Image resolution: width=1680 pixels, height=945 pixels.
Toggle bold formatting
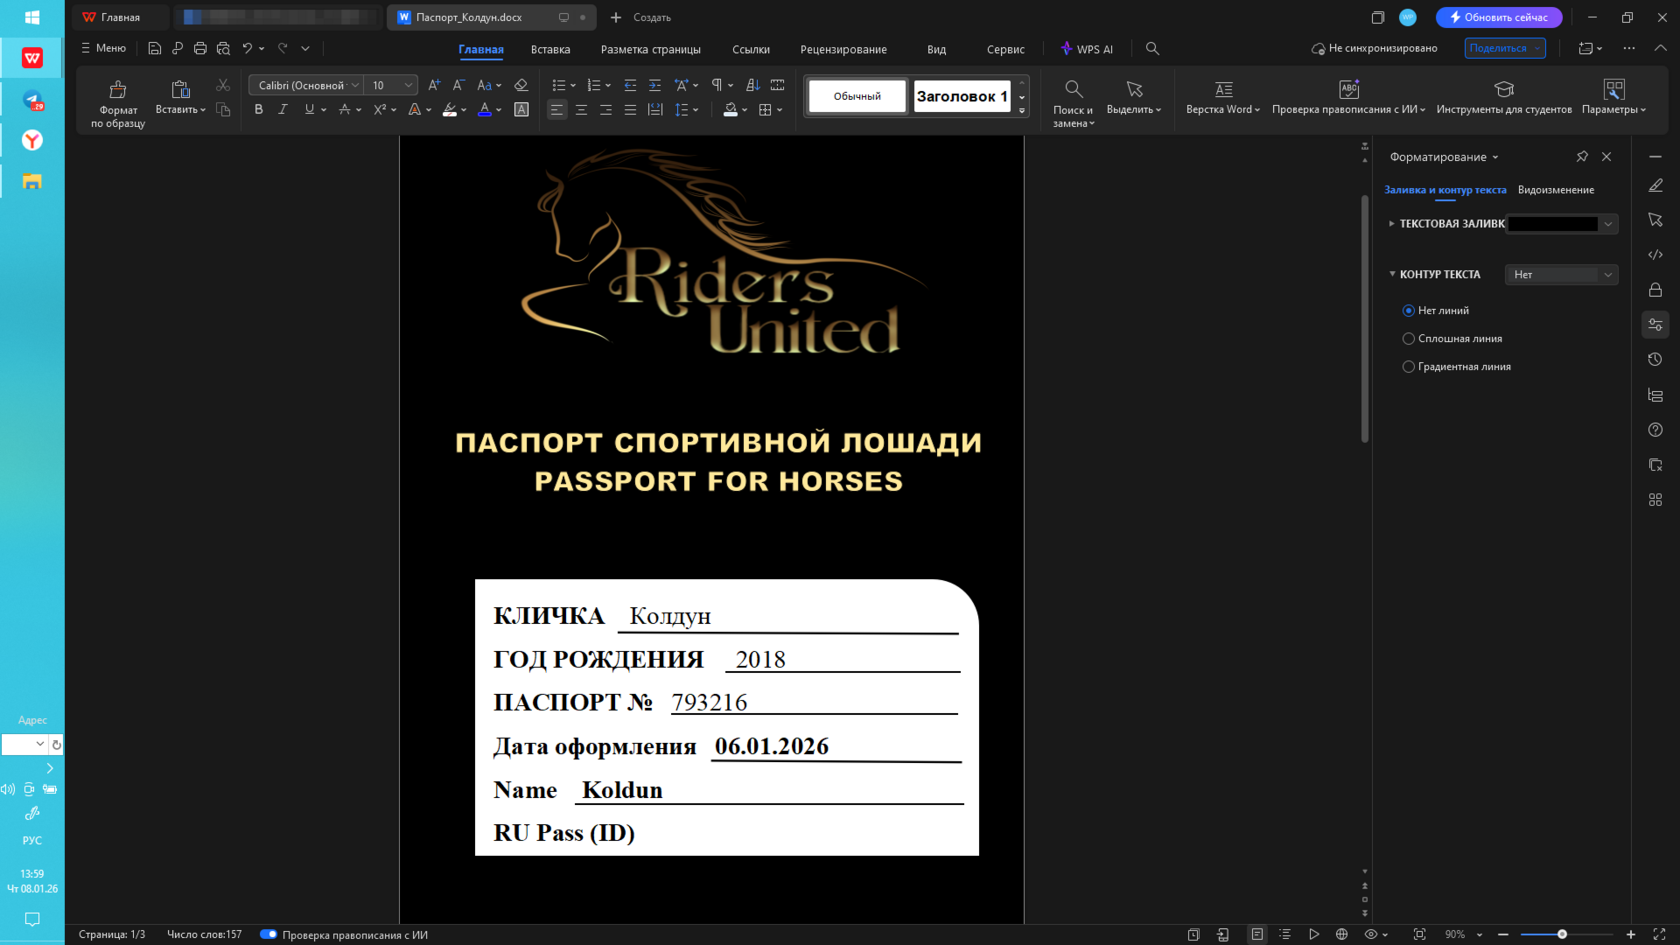tap(259, 110)
